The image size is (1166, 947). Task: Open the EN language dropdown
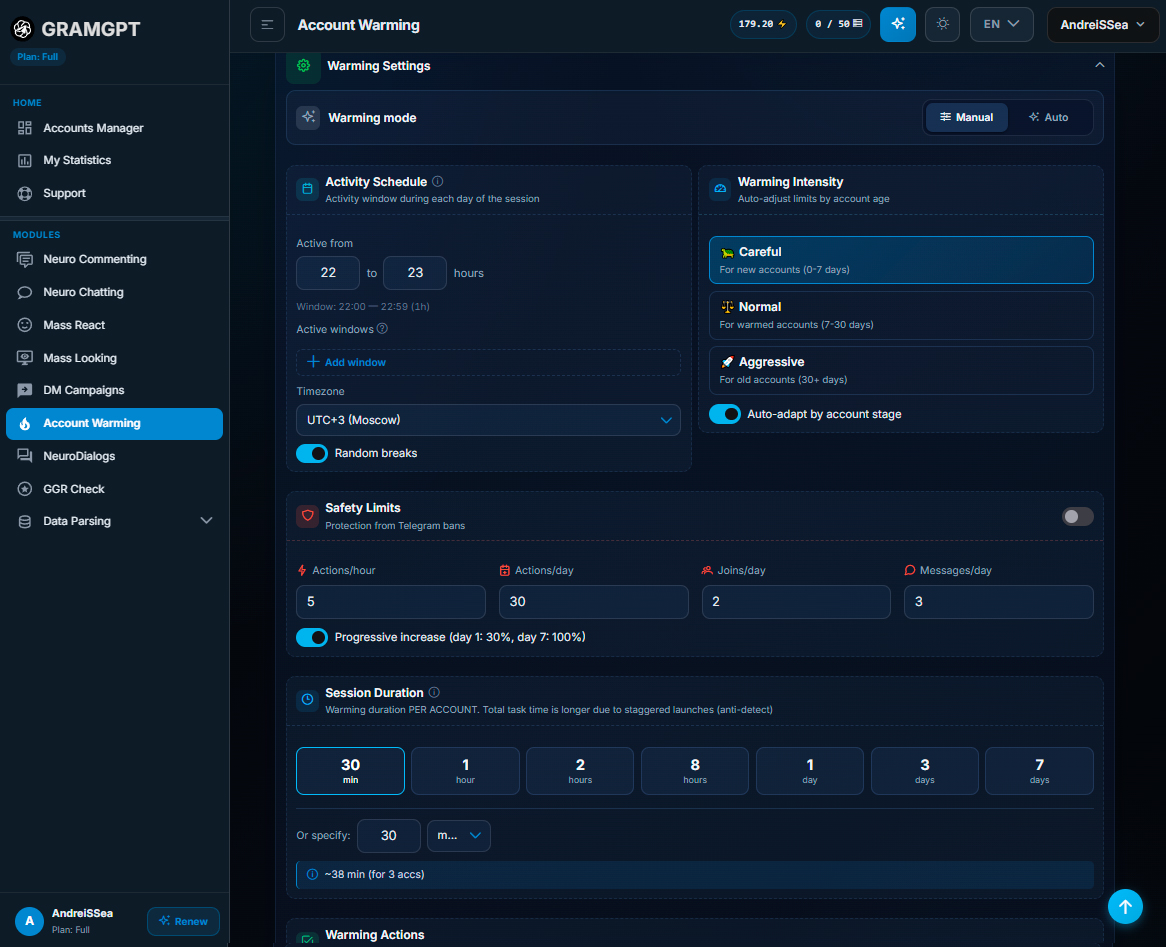coord(1001,25)
